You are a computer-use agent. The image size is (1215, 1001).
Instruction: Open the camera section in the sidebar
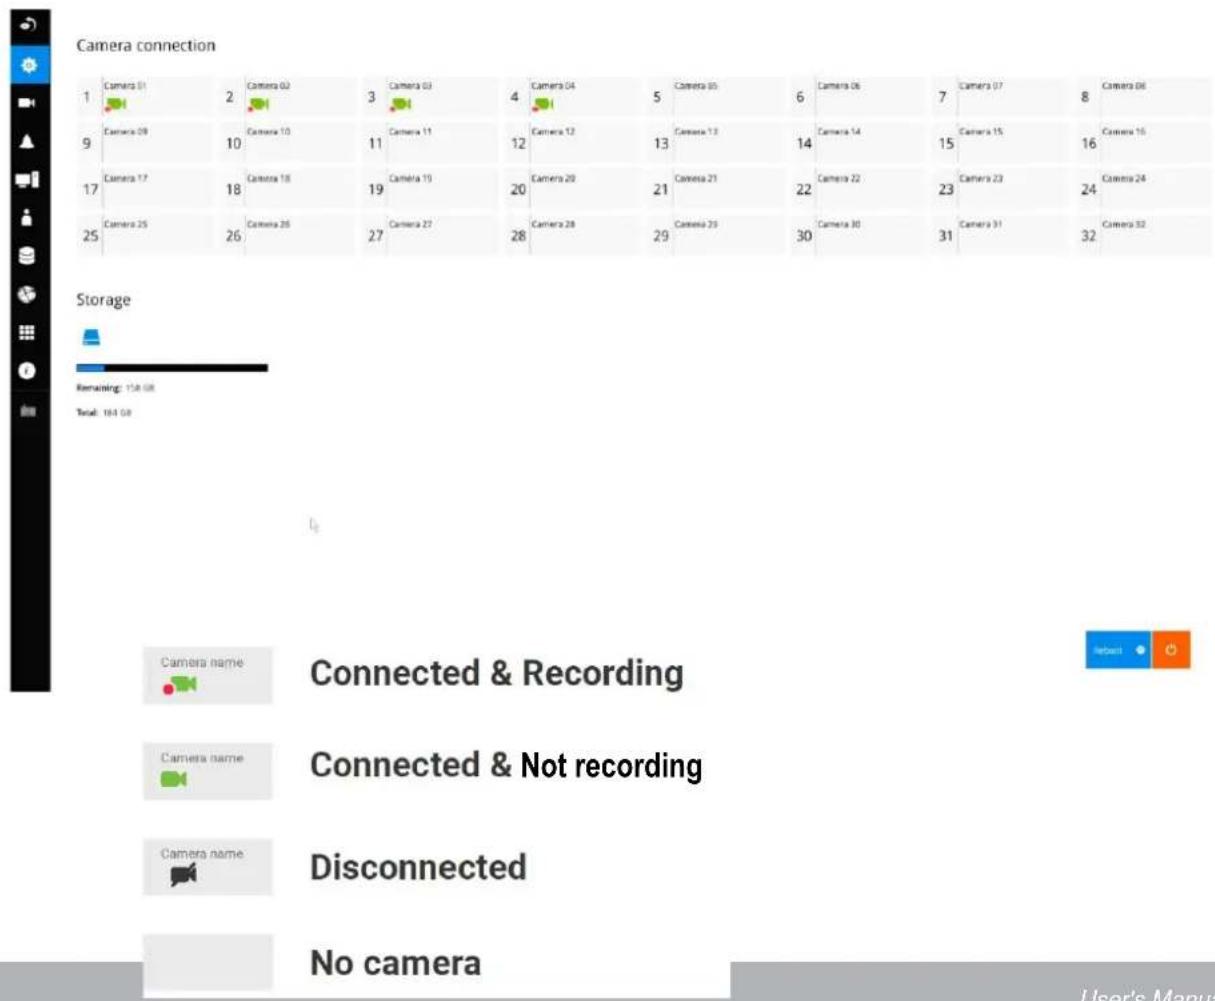[x=28, y=103]
